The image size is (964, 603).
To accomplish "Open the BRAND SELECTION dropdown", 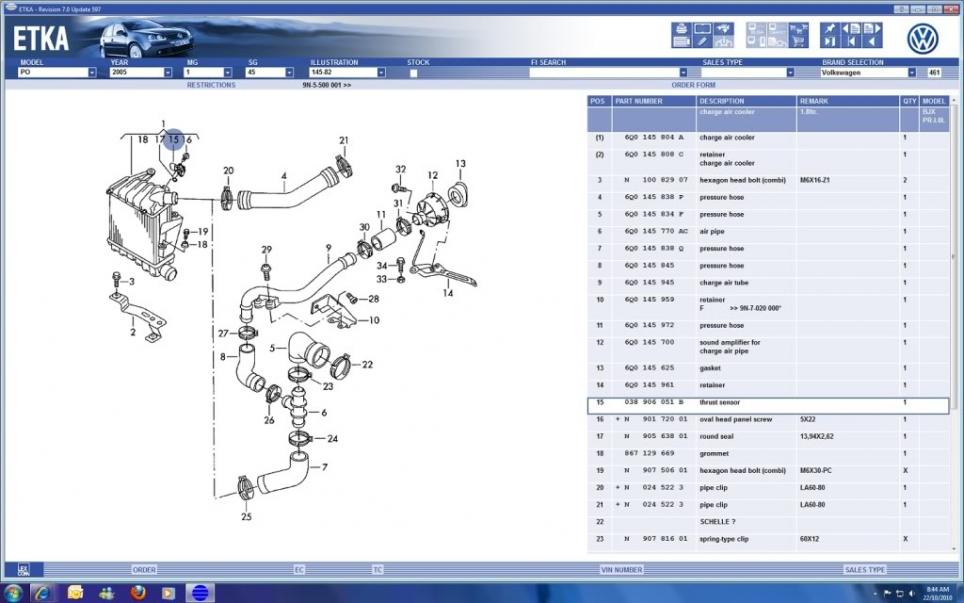I will click(912, 73).
